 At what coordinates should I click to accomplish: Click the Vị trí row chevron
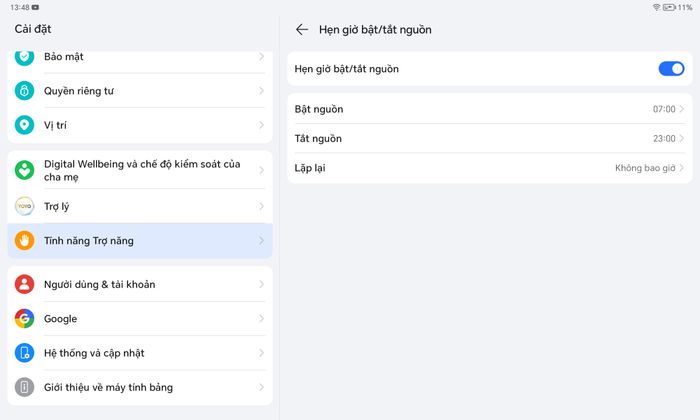click(262, 125)
